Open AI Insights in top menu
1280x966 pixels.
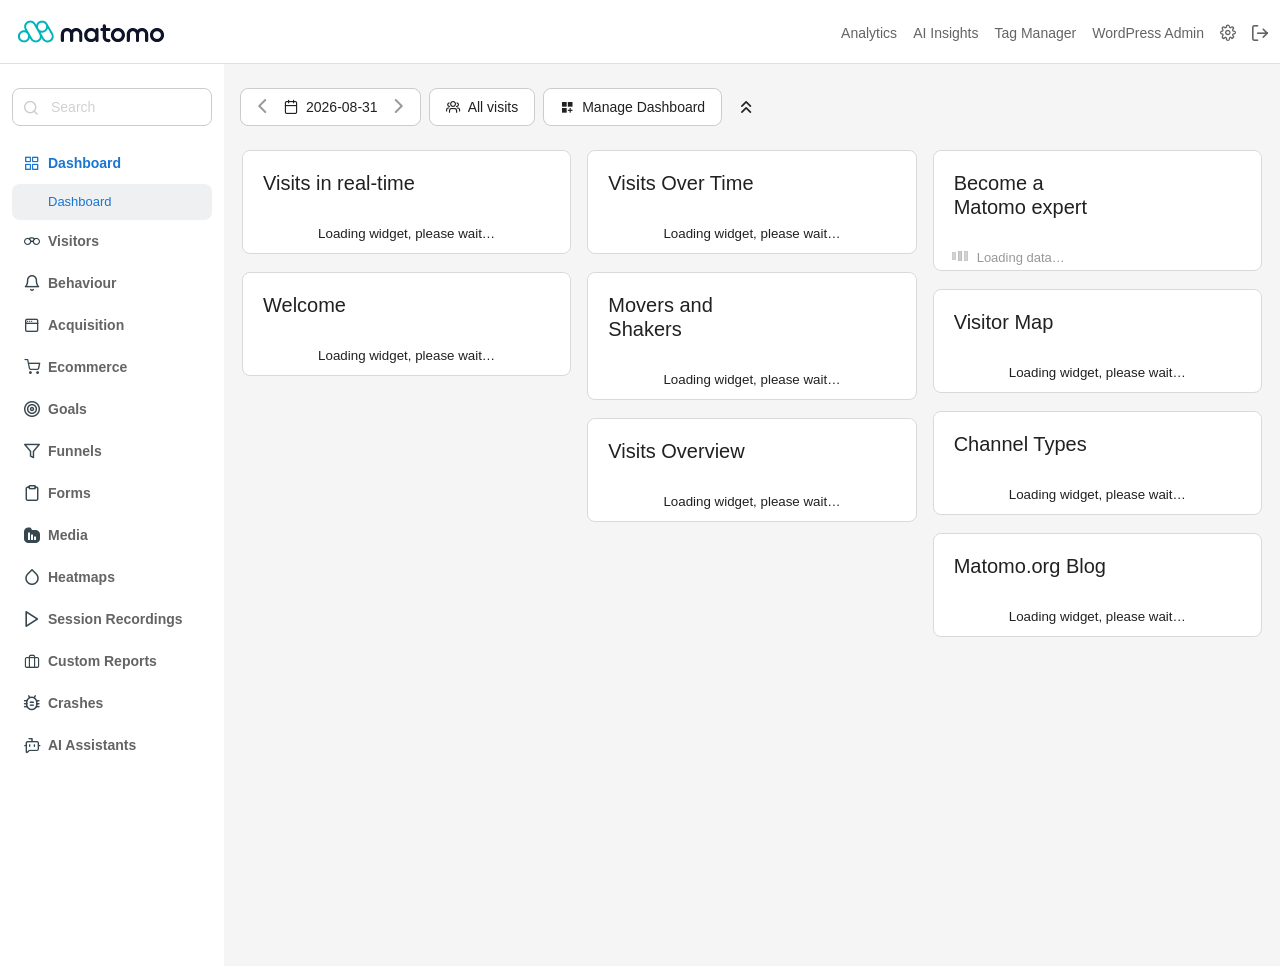tap(946, 33)
